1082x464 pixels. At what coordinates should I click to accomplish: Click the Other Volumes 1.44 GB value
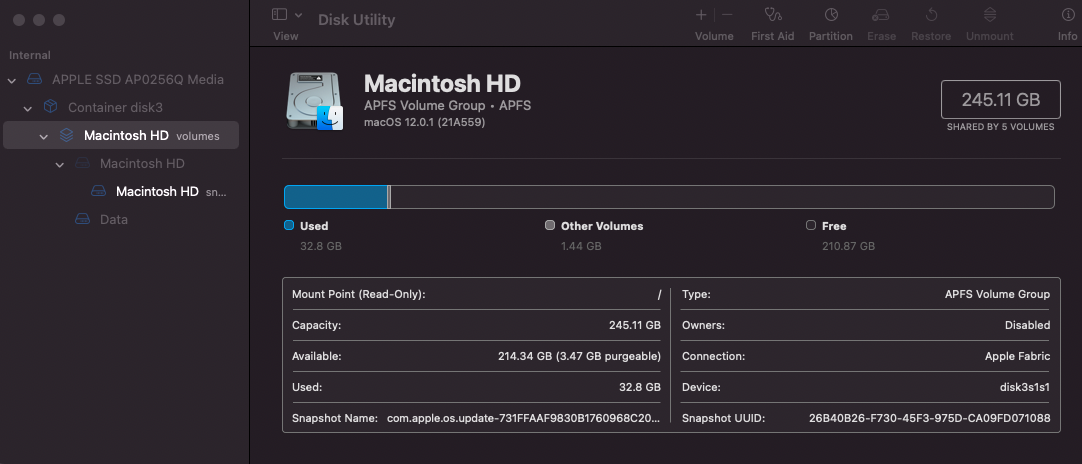coord(581,246)
